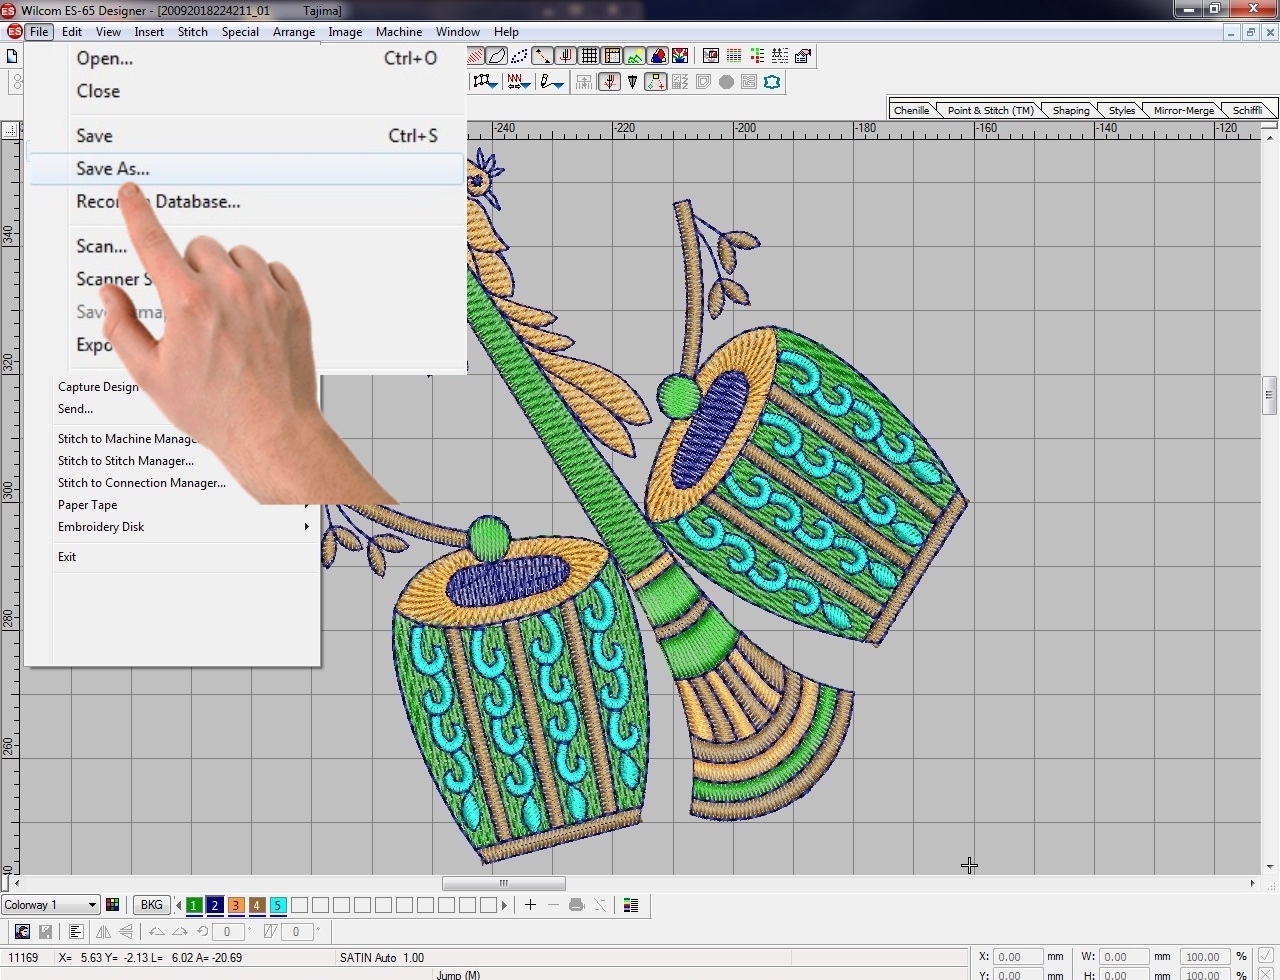Click the X position input field
Image resolution: width=1280 pixels, height=980 pixels.
pos(1017,957)
